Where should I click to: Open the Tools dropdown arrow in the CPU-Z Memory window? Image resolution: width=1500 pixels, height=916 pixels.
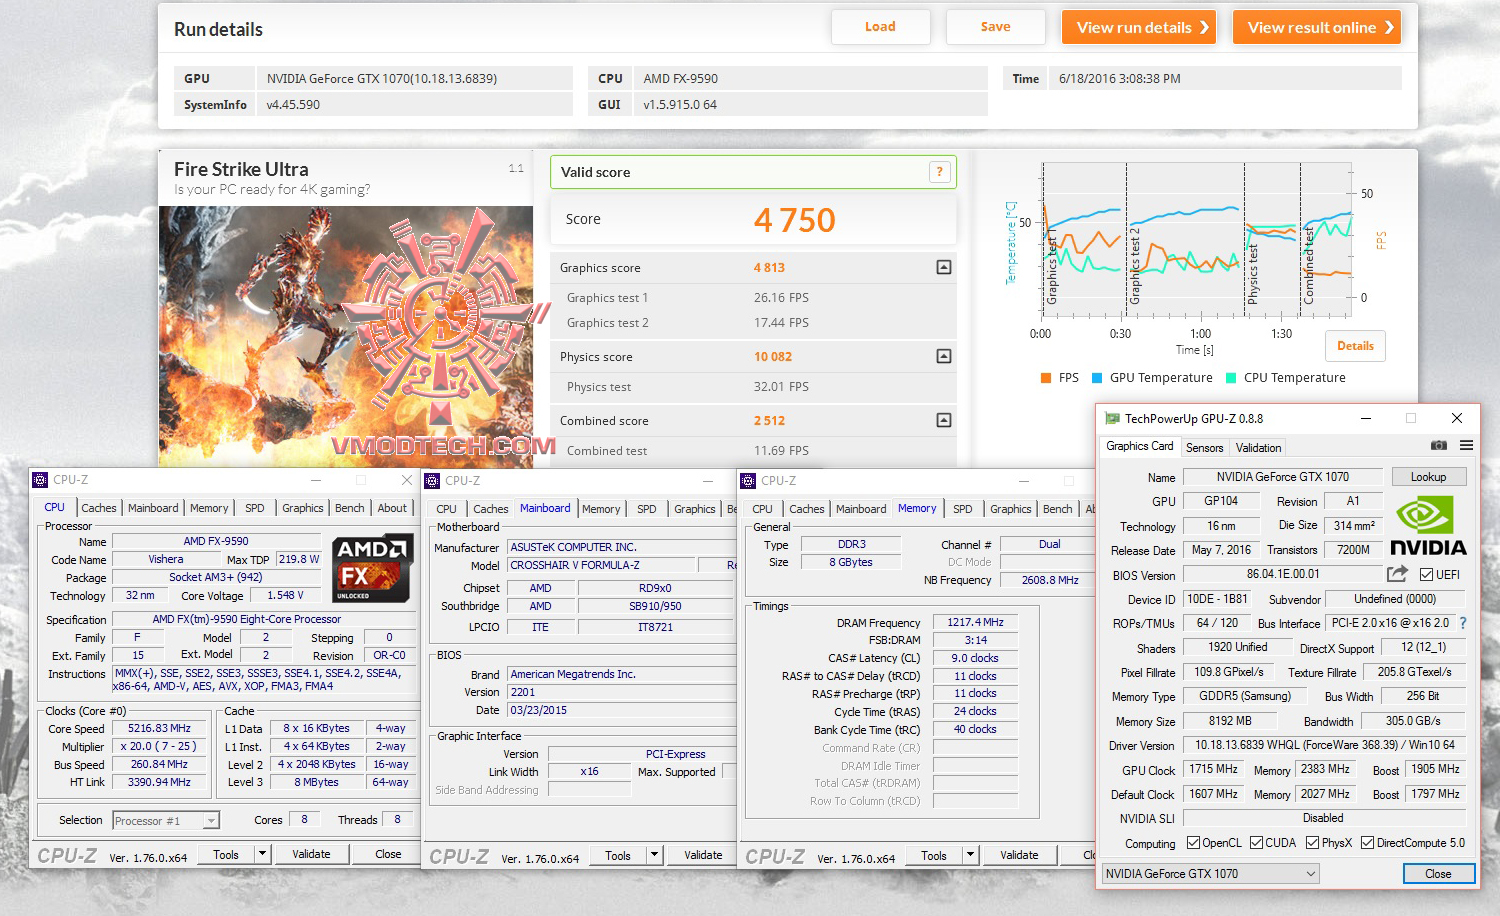point(970,855)
